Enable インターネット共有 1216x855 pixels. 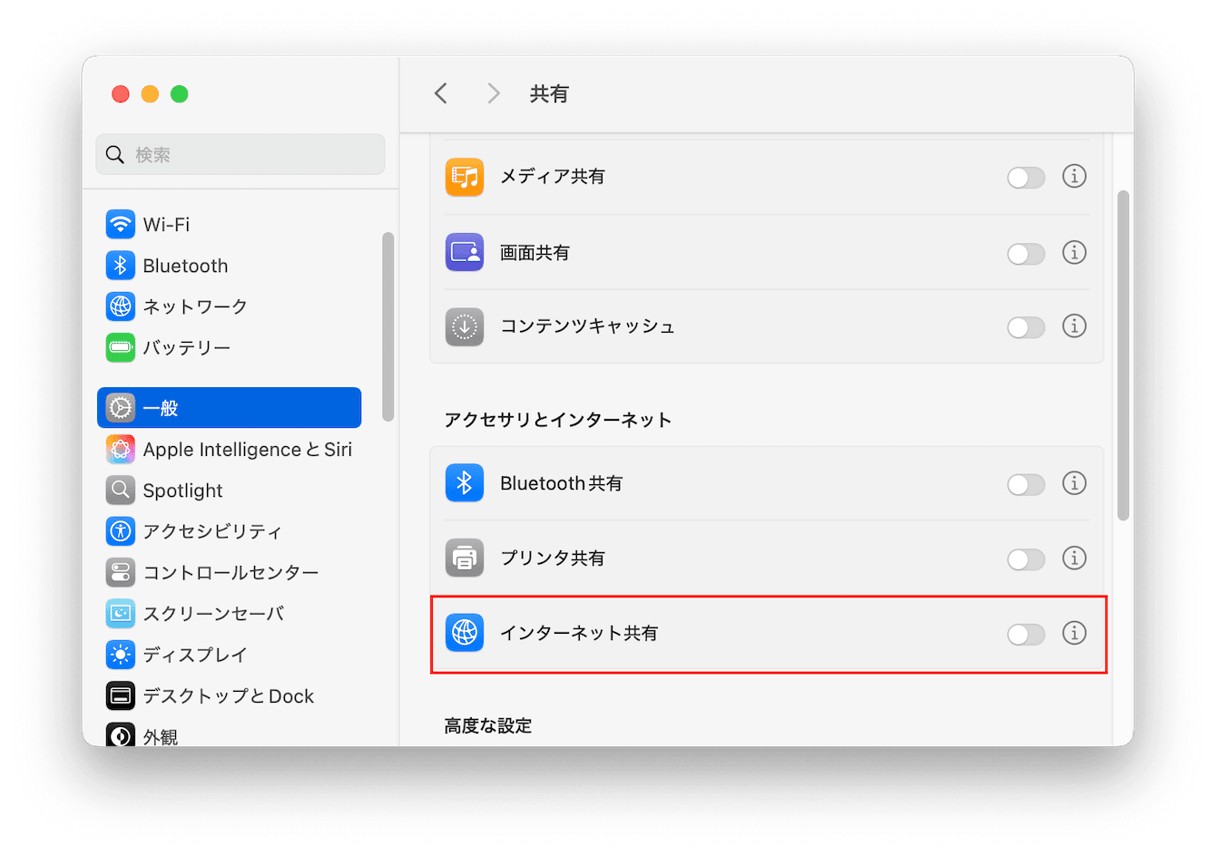pyautogui.click(x=1025, y=633)
